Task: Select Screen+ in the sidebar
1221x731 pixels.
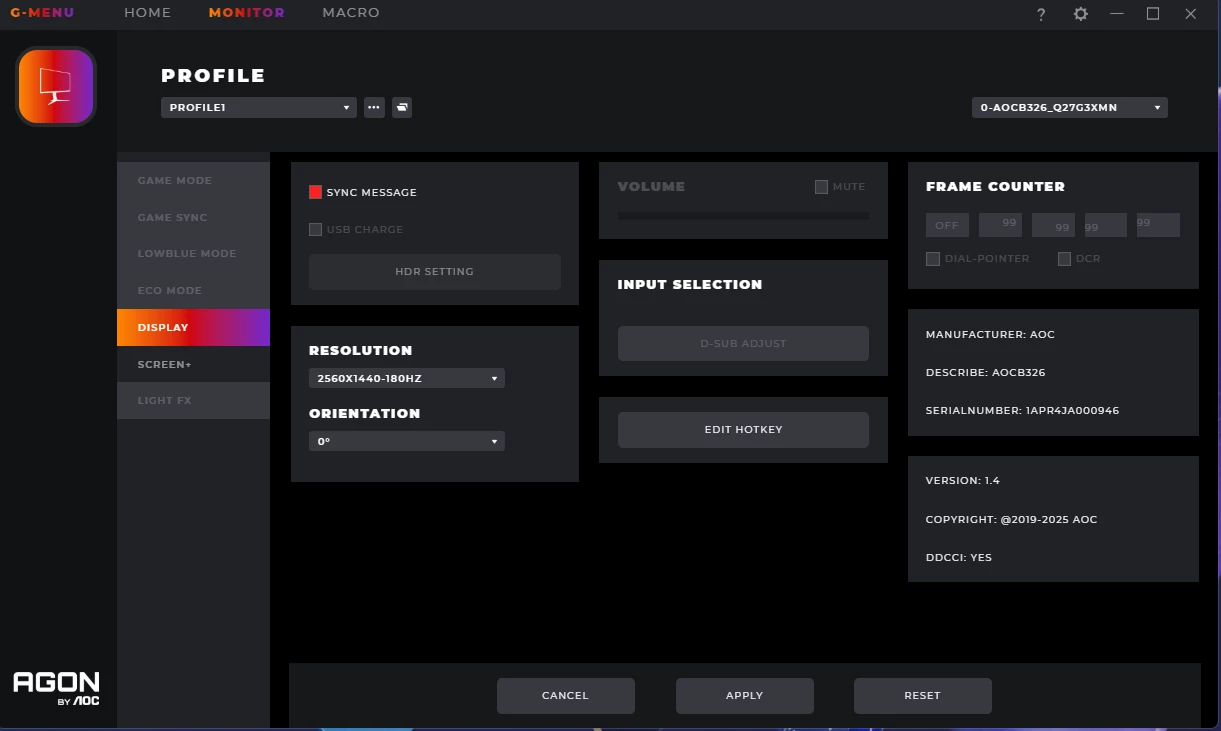Action: click(193, 364)
